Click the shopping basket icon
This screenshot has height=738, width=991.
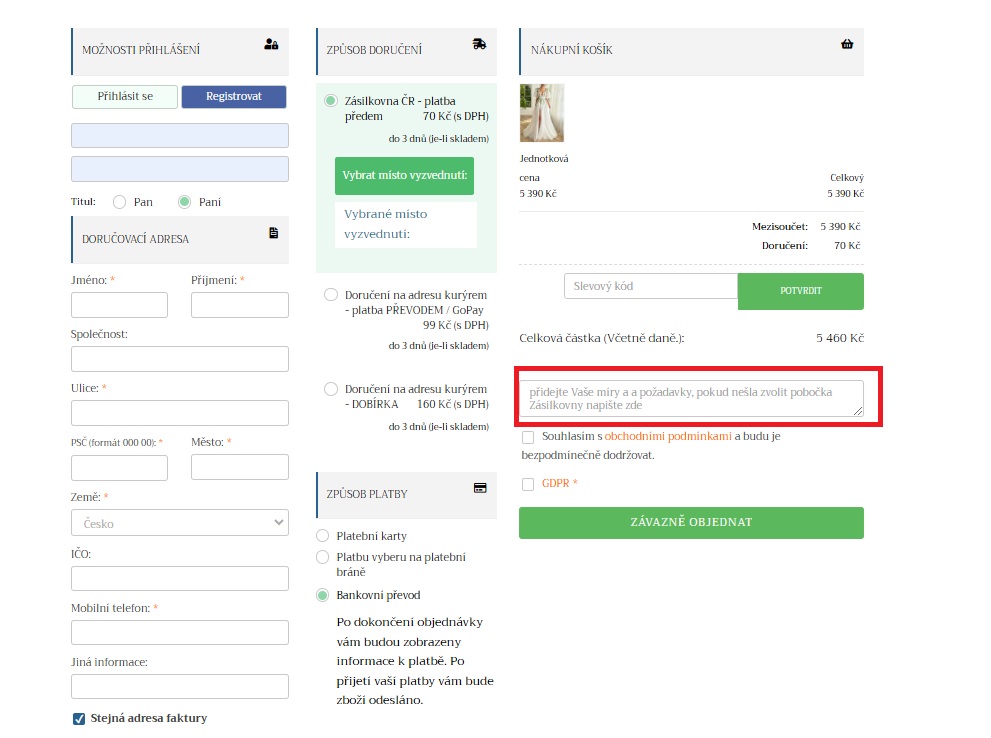(847, 44)
